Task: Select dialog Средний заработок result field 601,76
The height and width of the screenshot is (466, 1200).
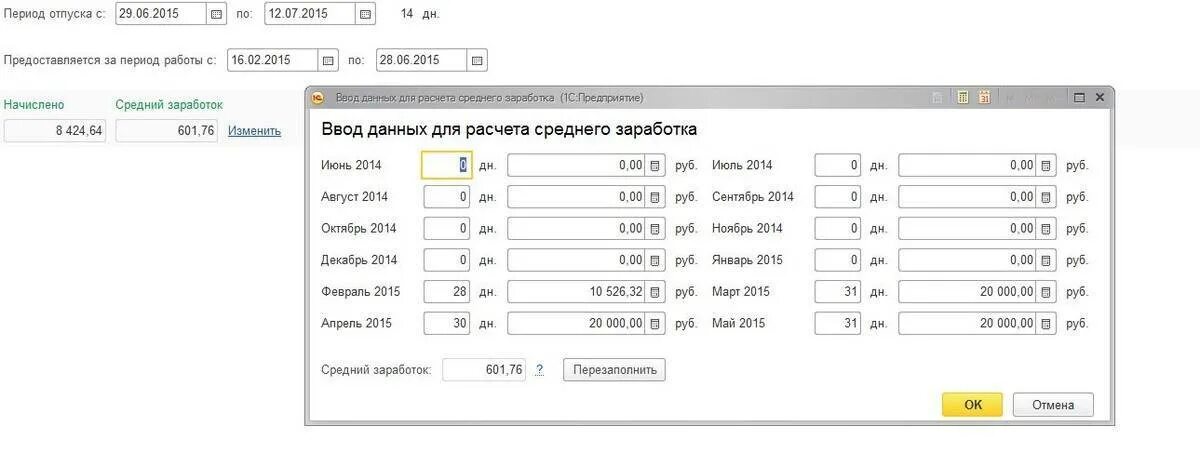Action: (484, 370)
